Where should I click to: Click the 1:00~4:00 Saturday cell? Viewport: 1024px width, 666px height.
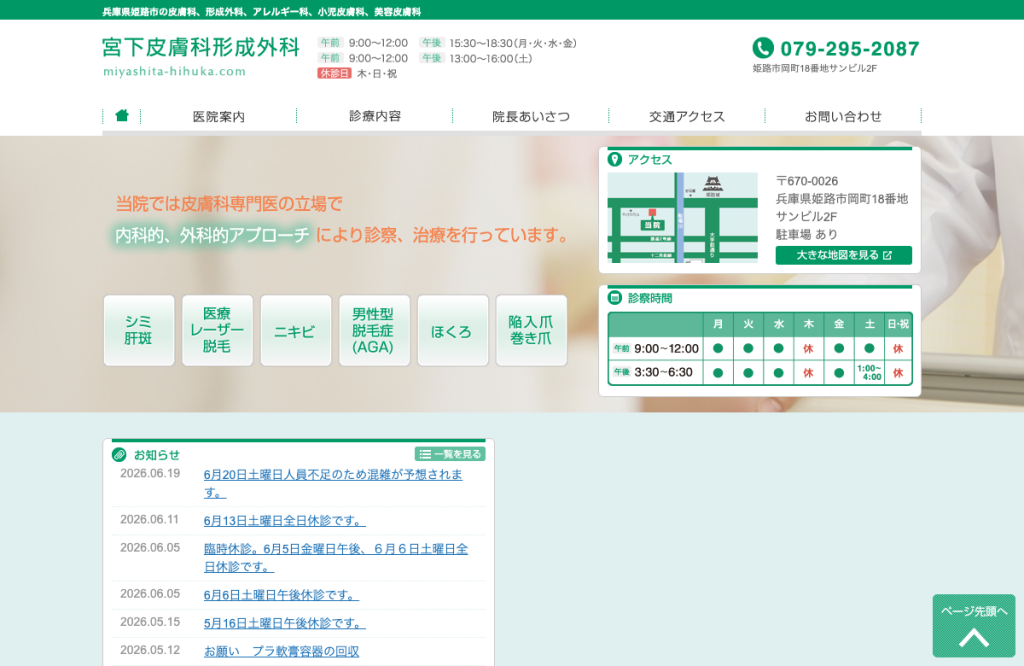[x=869, y=373]
